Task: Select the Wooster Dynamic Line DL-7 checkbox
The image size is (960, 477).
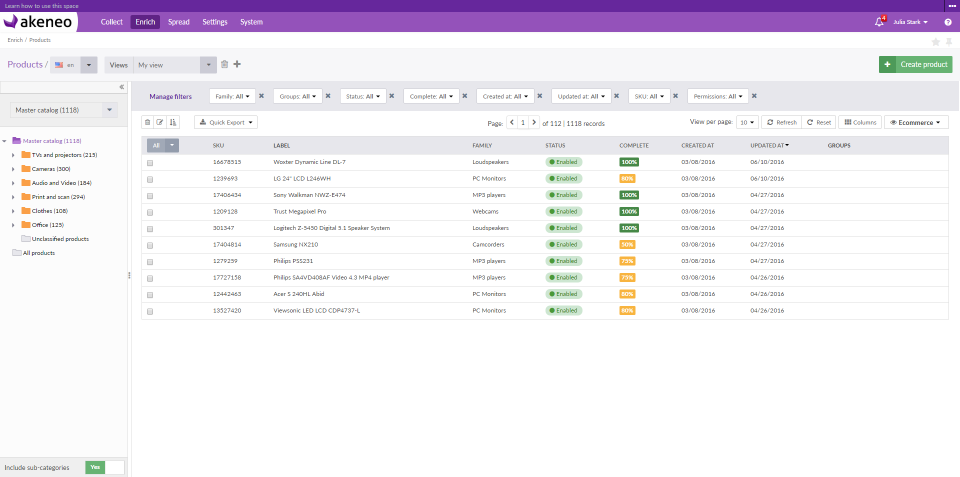Action: 150,161
